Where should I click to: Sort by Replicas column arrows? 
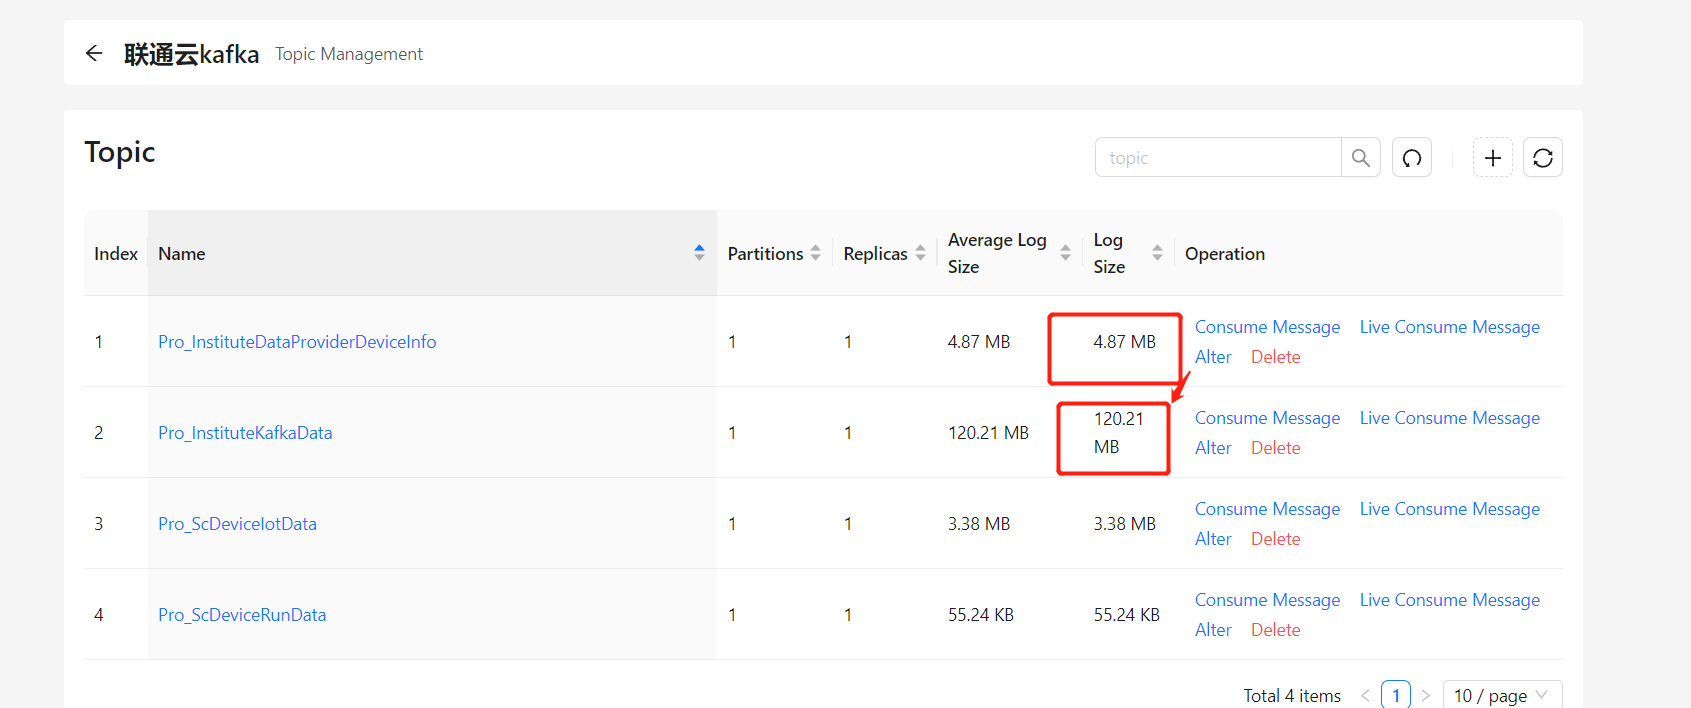coord(920,253)
